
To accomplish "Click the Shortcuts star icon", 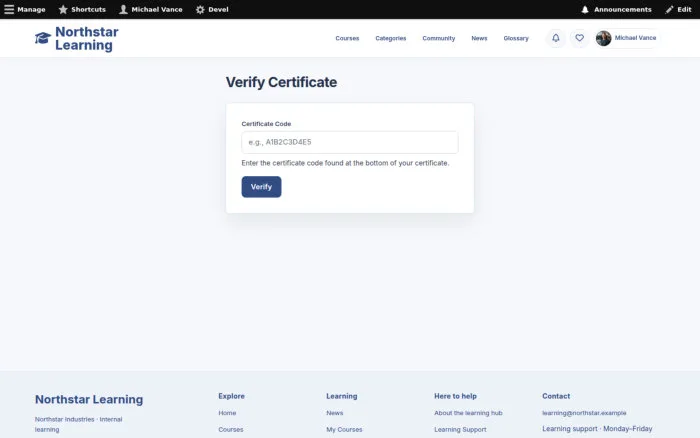I will tap(63, 9).
